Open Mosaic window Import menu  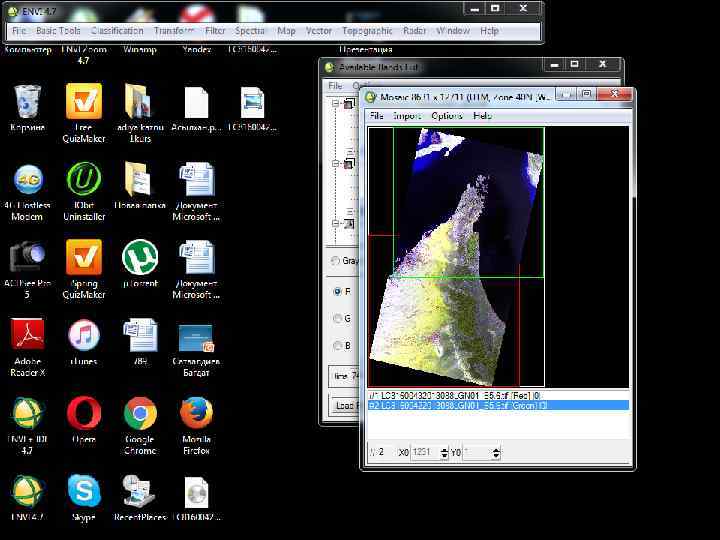[x=407, y=116]
